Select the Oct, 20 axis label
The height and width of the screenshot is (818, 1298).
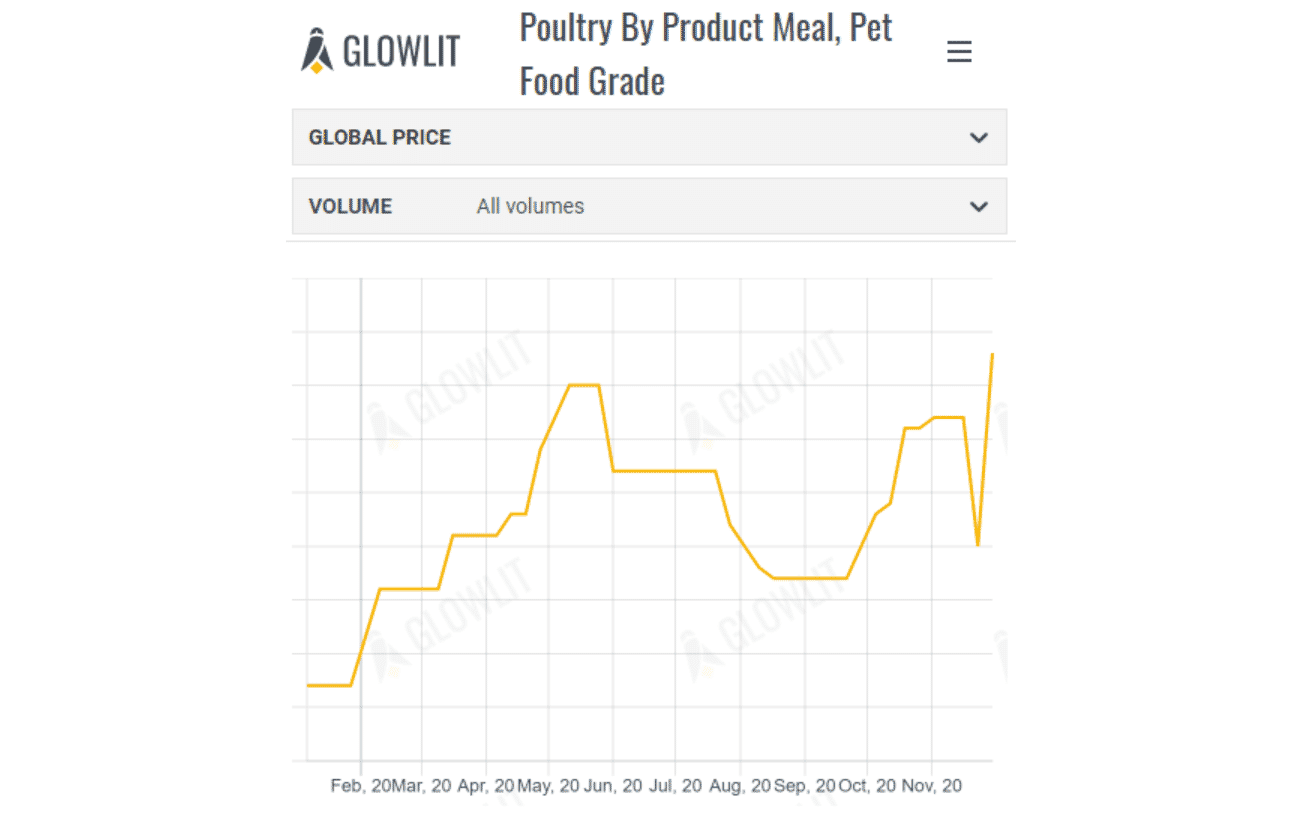click(867, 786)
